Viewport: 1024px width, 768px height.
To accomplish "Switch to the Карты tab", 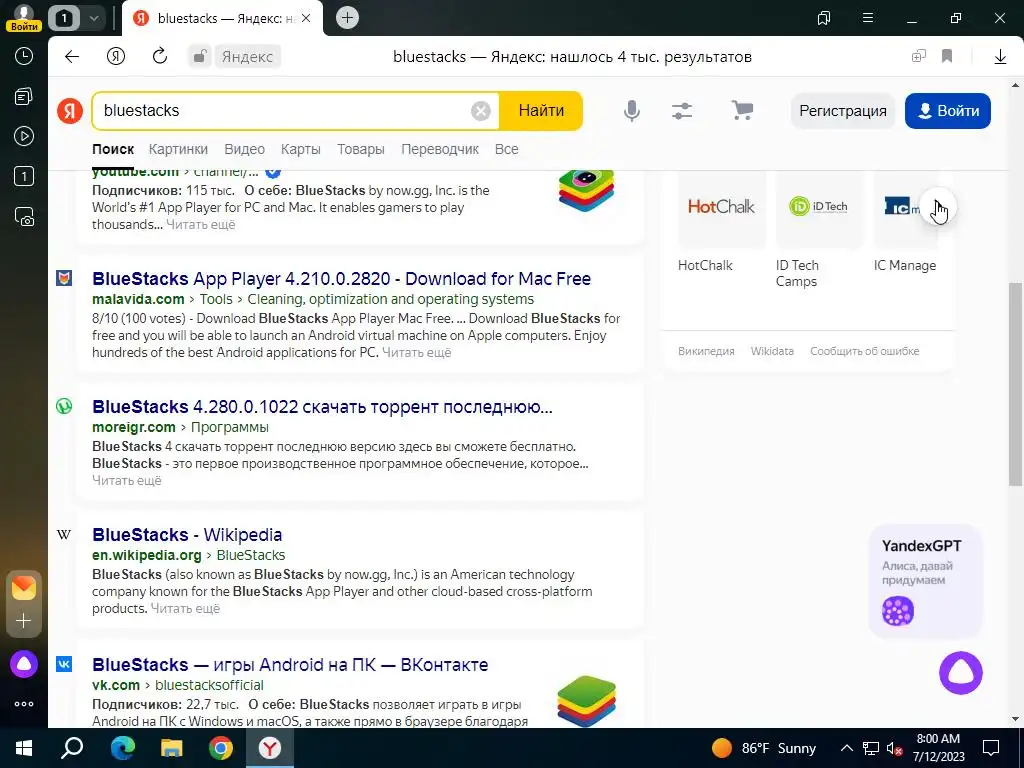I will tap(300, 150).
